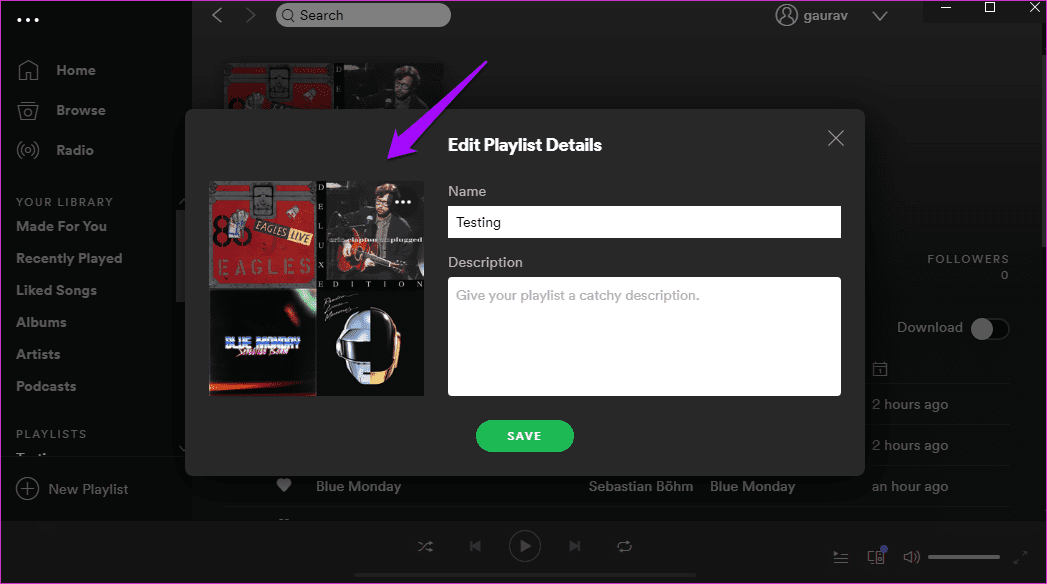
Task: Skip to next track
Action: [575, 546]
